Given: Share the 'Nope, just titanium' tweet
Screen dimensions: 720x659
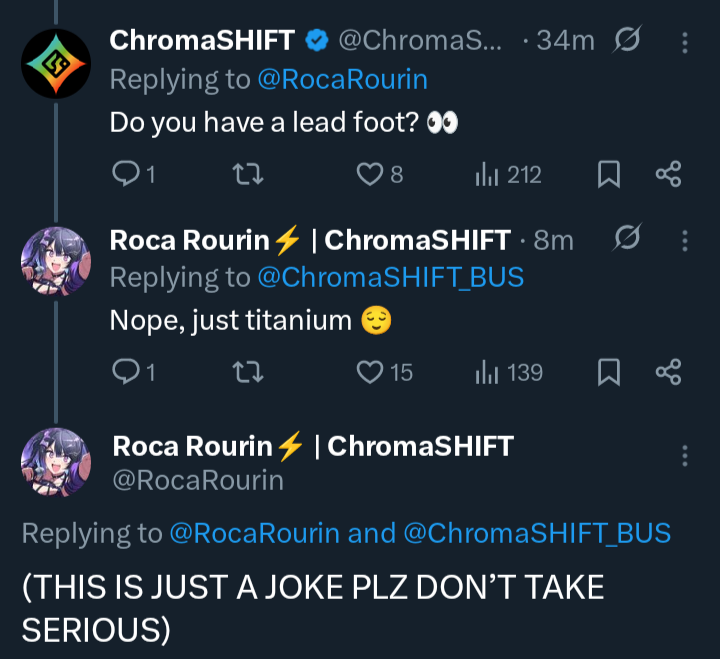Looking at the screenshot, I should (668, 373).
